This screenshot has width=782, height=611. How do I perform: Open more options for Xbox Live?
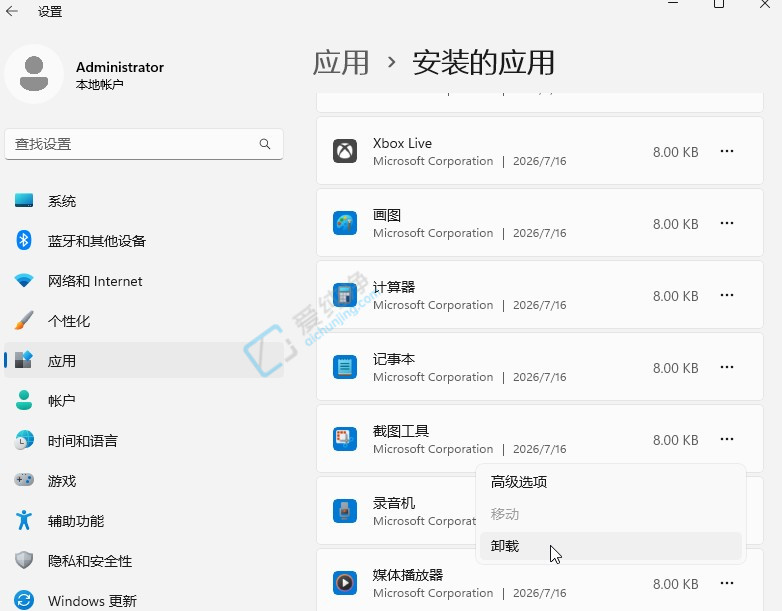click(x=727, y=151)
